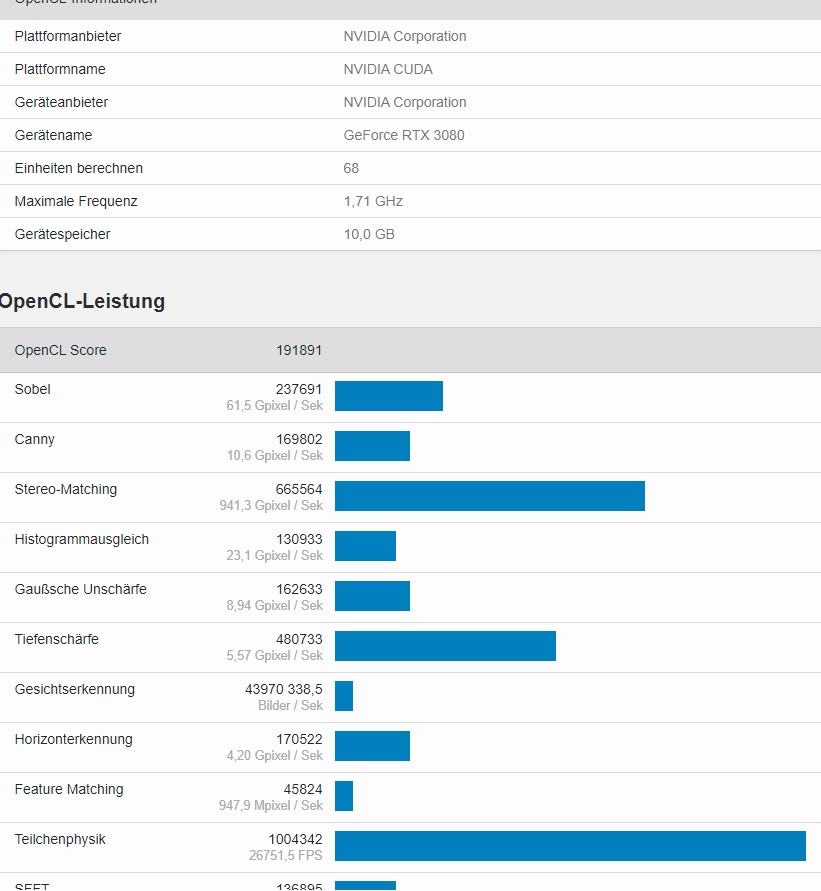Screen dimensions: 821x891
Task: Select Gaußsche Unschärfe score 162633
Action: pos(299,589)
